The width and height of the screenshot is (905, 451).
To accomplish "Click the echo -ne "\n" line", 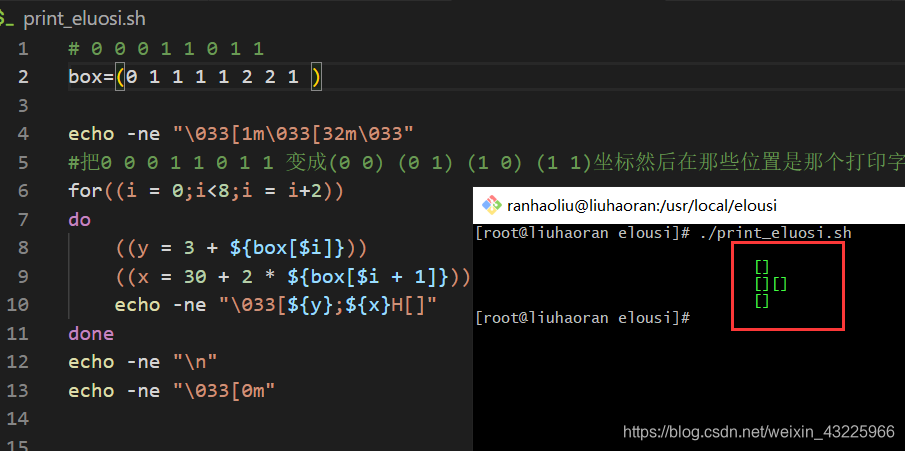I will click(143, 362).
